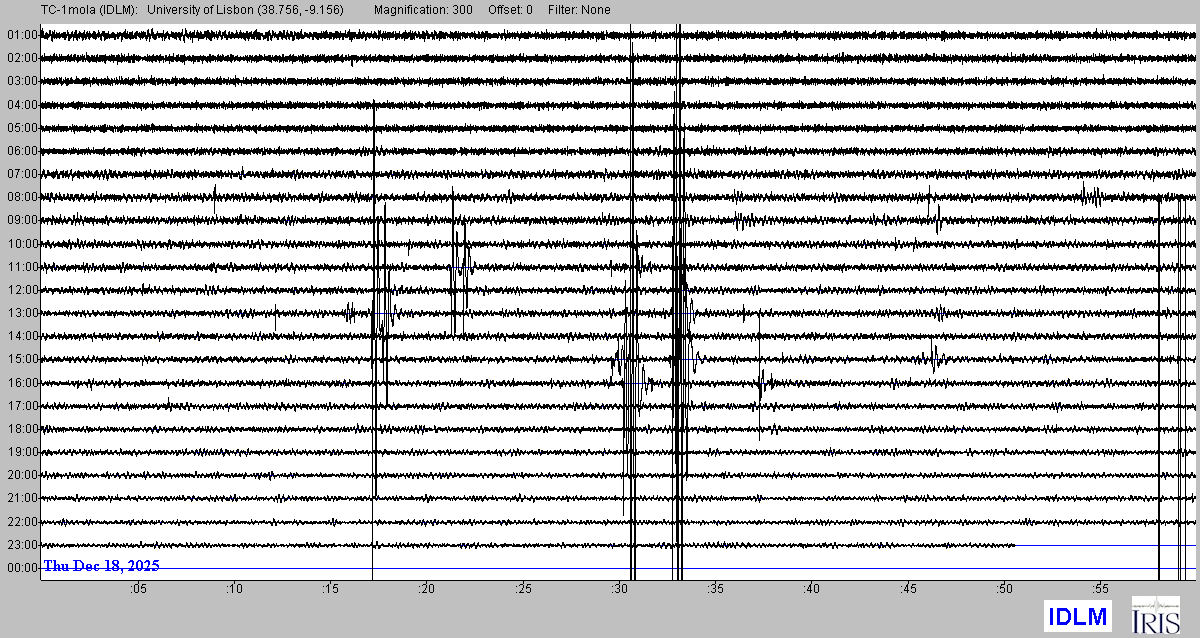Select the 16:00 hour trace label
Screen dimensions: 1200x638
click(22, 383)
